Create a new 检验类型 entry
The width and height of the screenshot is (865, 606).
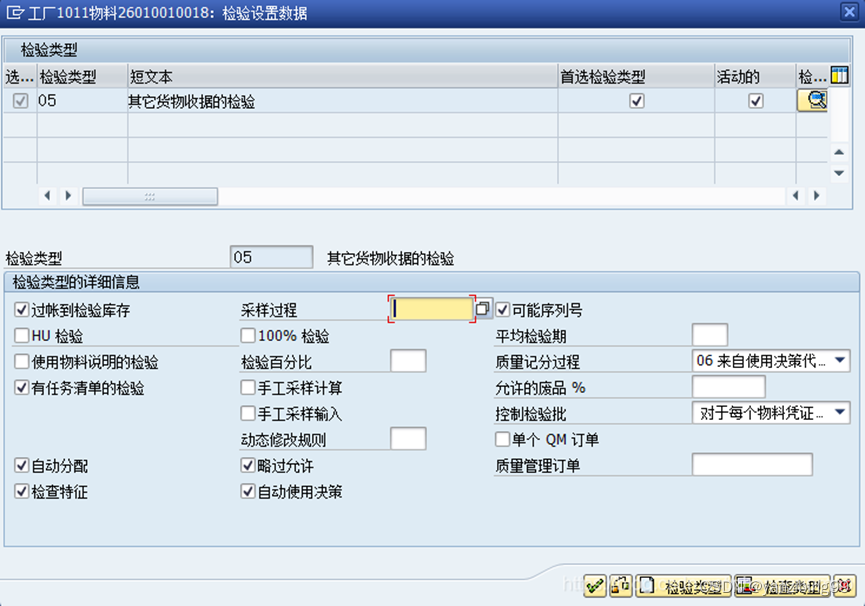tap(683, 586)
